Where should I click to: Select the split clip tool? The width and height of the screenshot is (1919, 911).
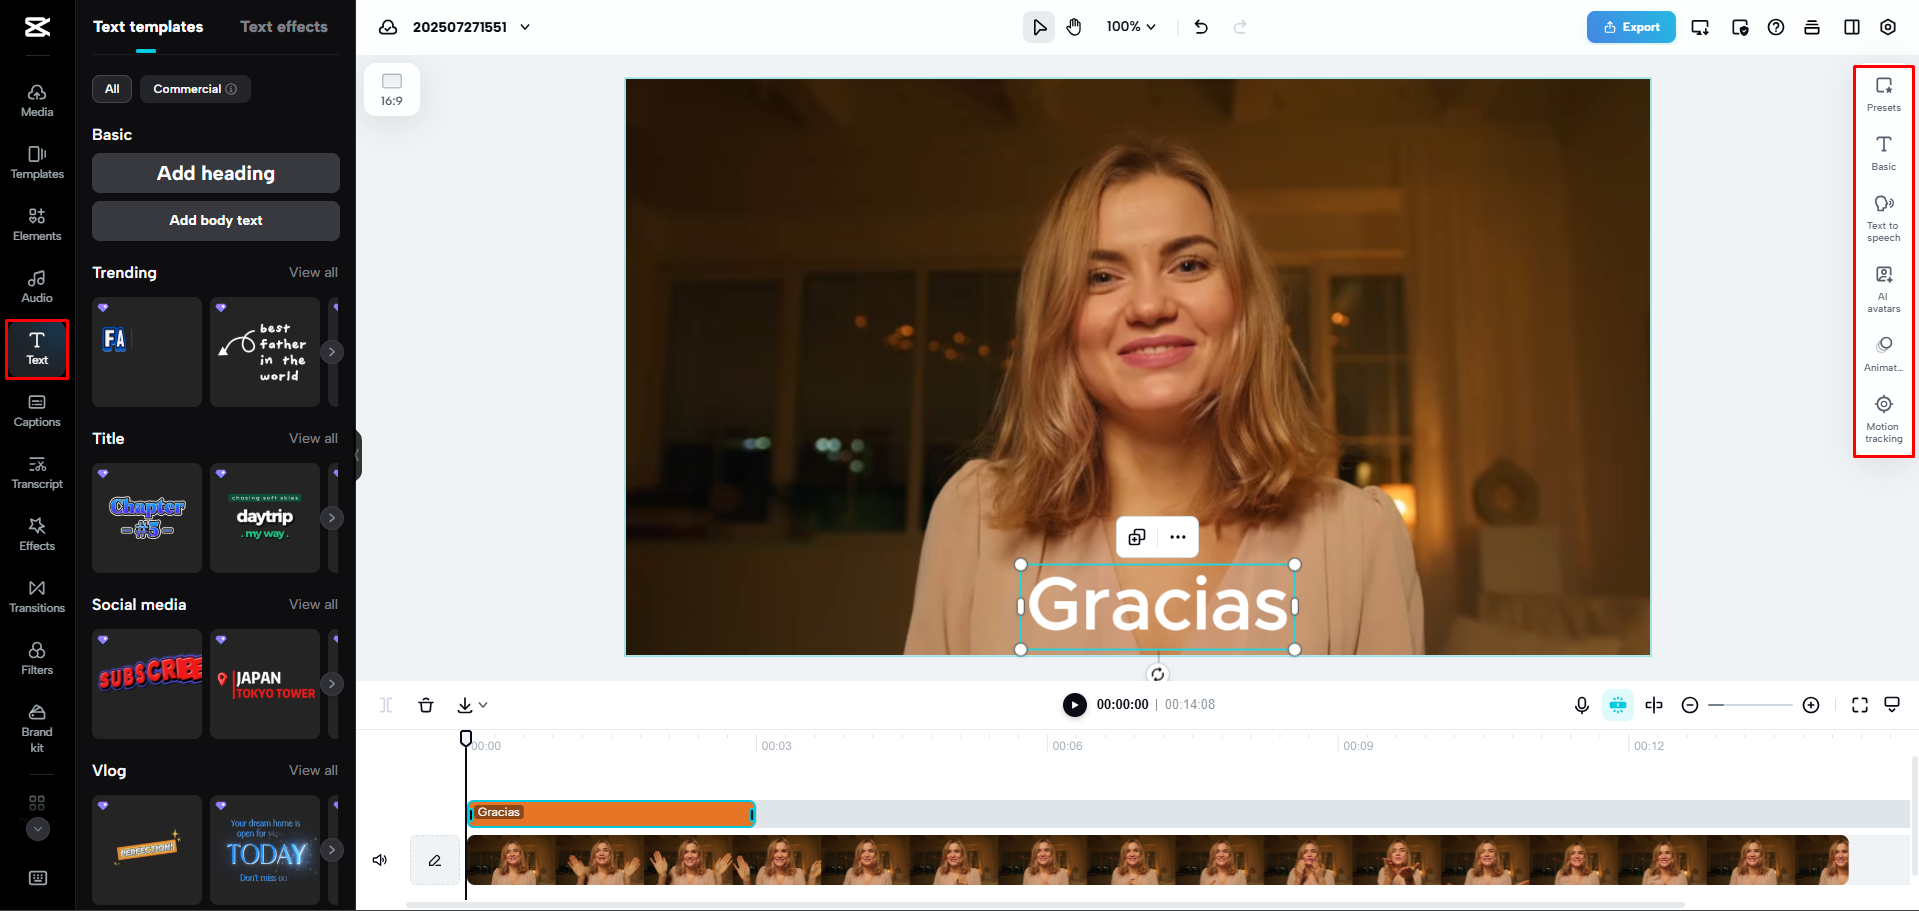(385, 705)
